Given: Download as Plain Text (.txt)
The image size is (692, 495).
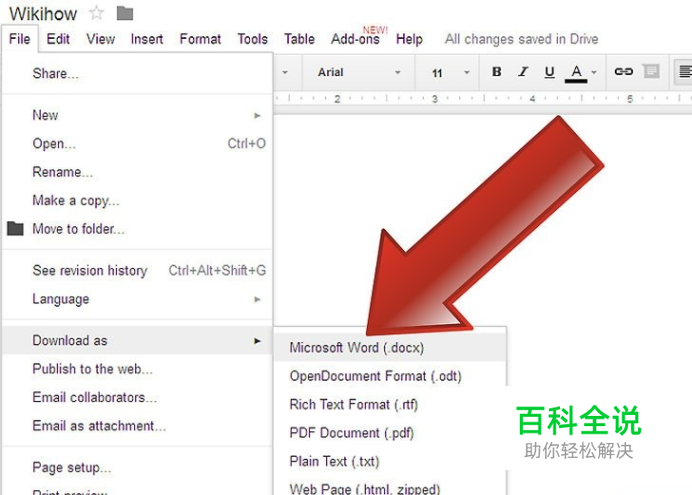Looking at the screenshot, I should (x=390, y=461).
